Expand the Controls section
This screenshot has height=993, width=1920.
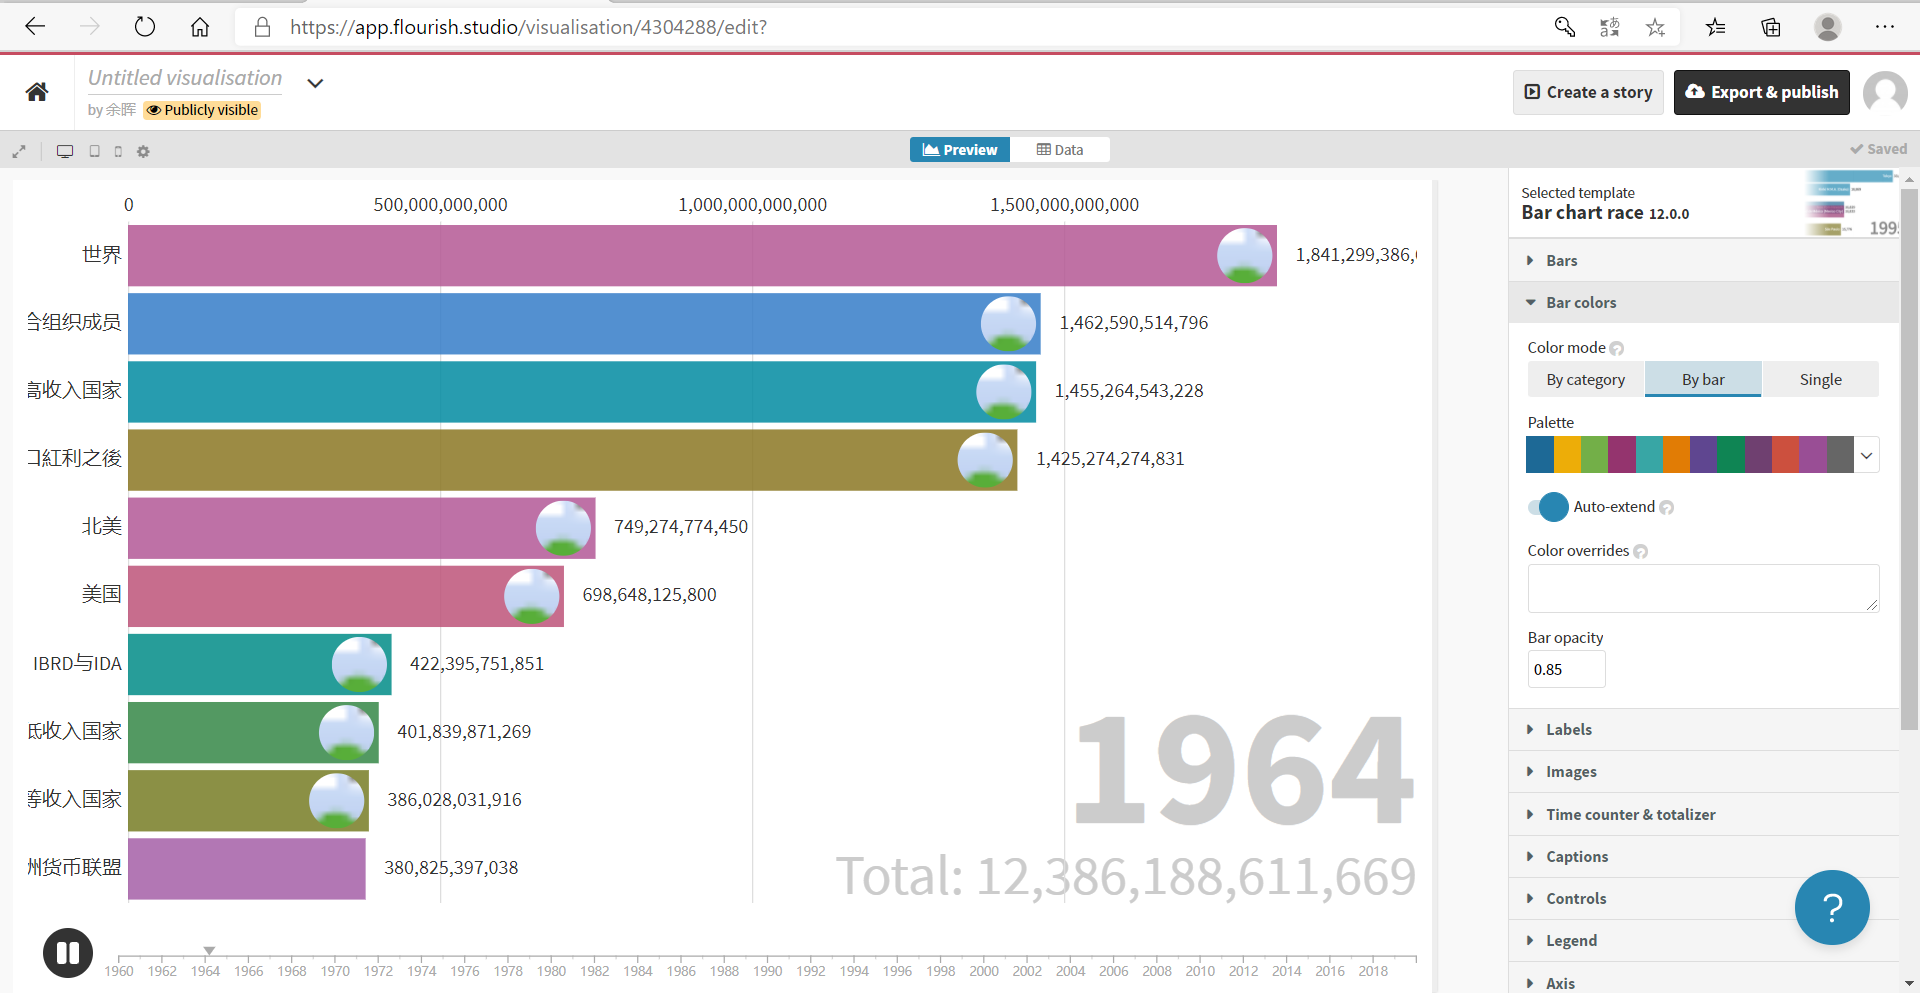(x=1703, y=898)
